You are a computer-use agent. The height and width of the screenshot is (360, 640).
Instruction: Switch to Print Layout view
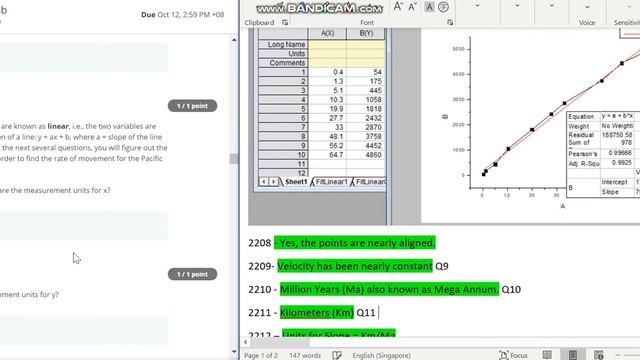573,355
